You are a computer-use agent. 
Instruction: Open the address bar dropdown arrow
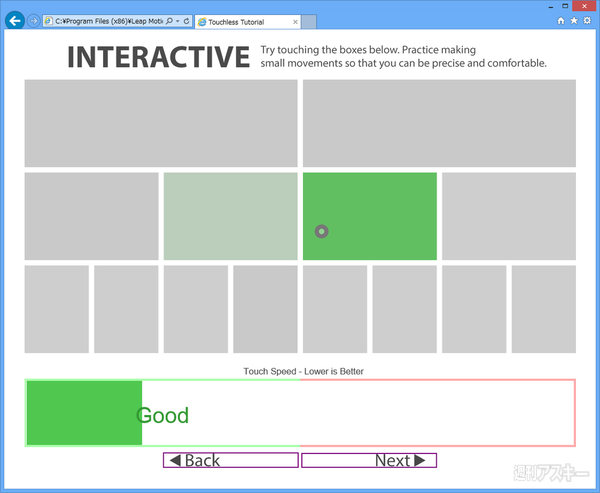point(178,21)
